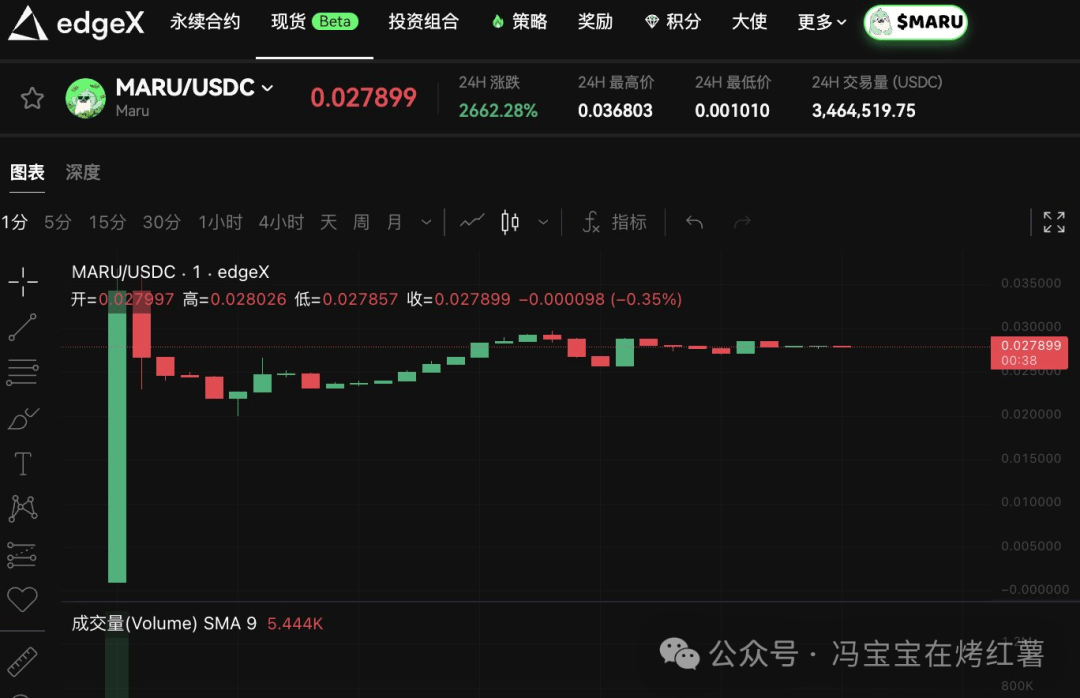The width and height of the screenshot is (1080, 698).
Task: Open the chart patterns tool
Action: pos(23,508)
